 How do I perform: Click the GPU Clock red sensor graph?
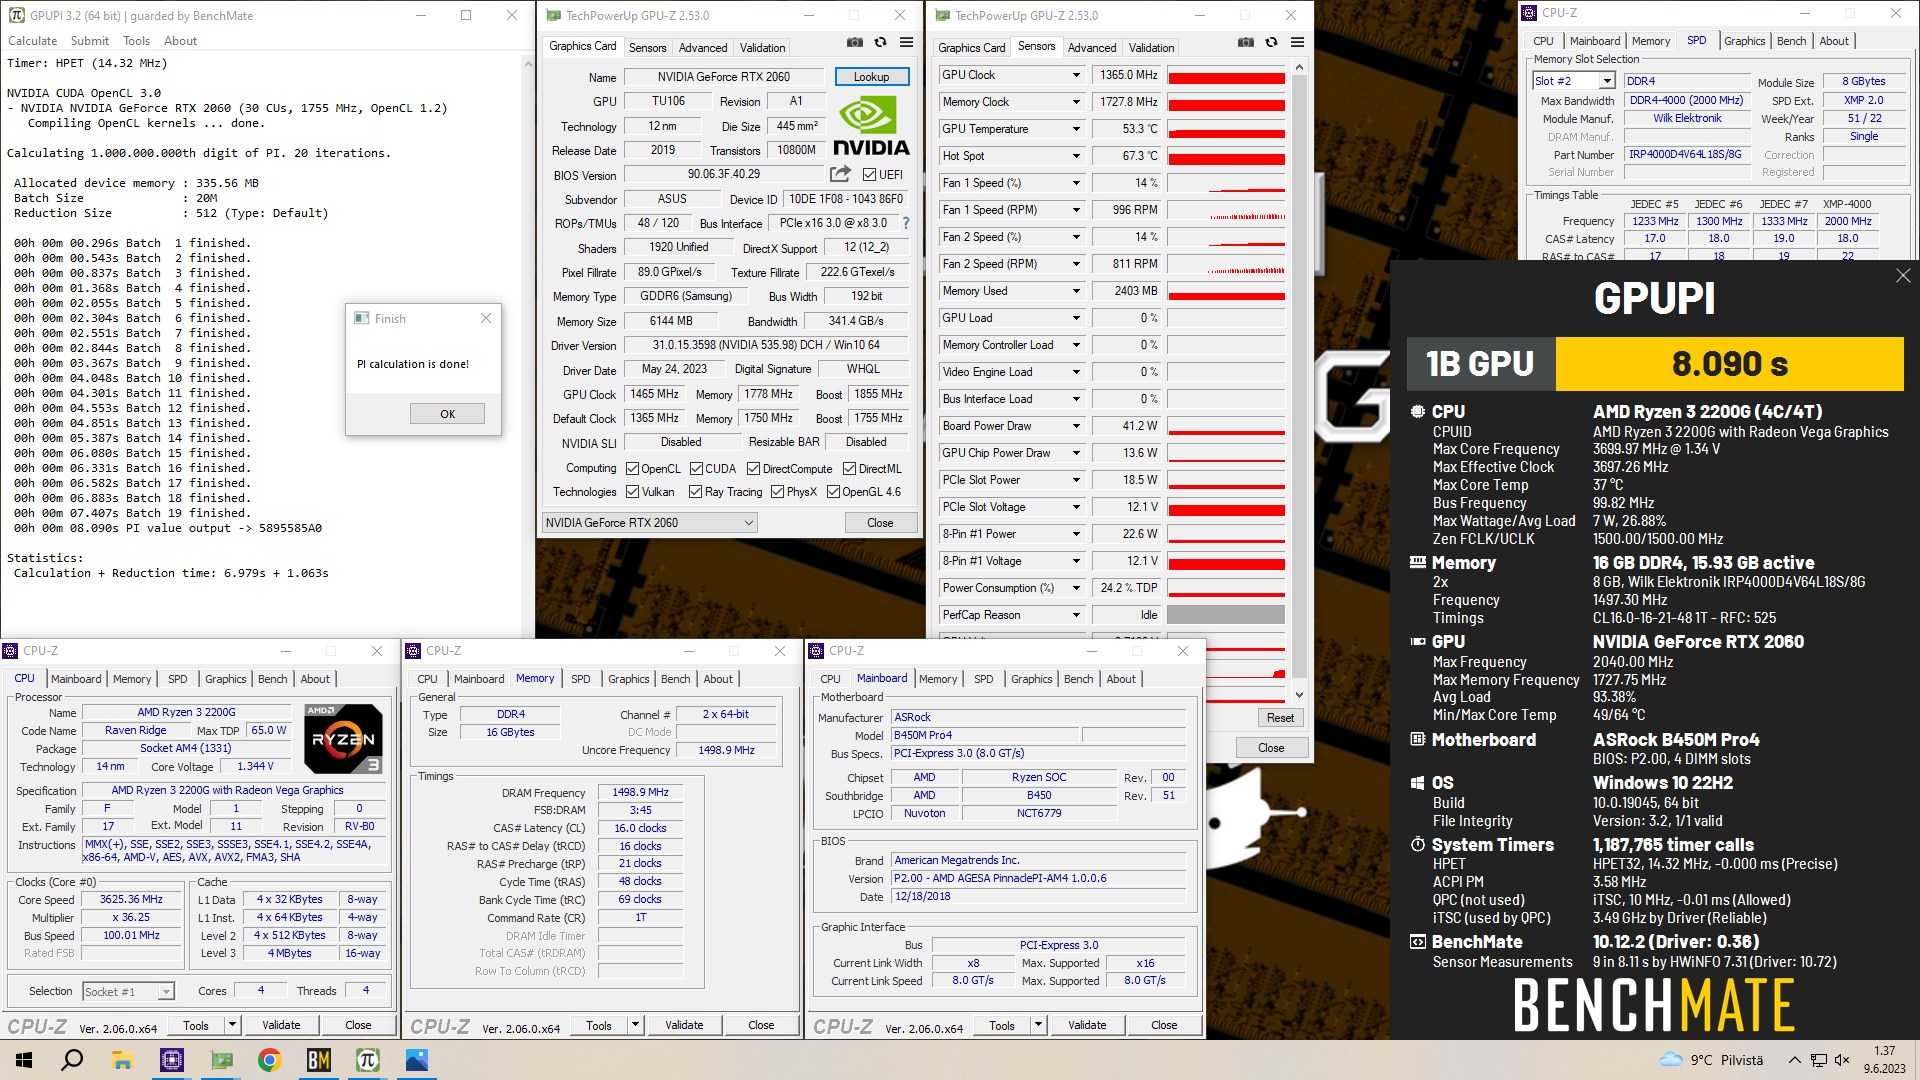click(1226, 75)
